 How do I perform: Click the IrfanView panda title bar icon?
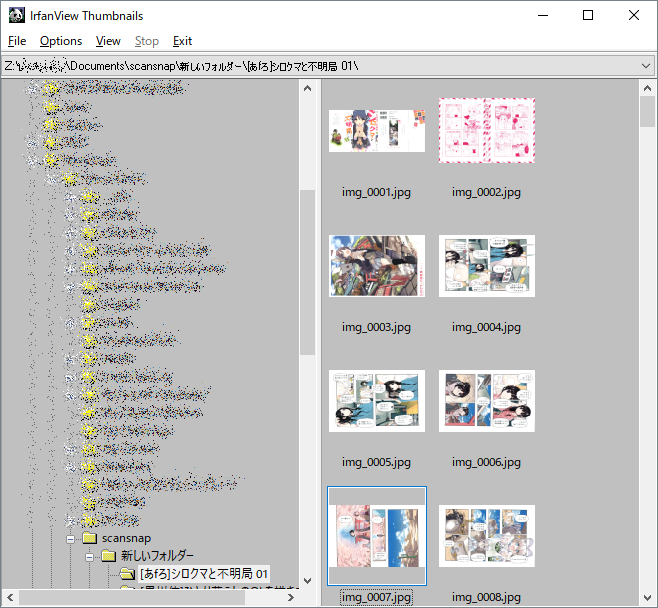(17, 16)
